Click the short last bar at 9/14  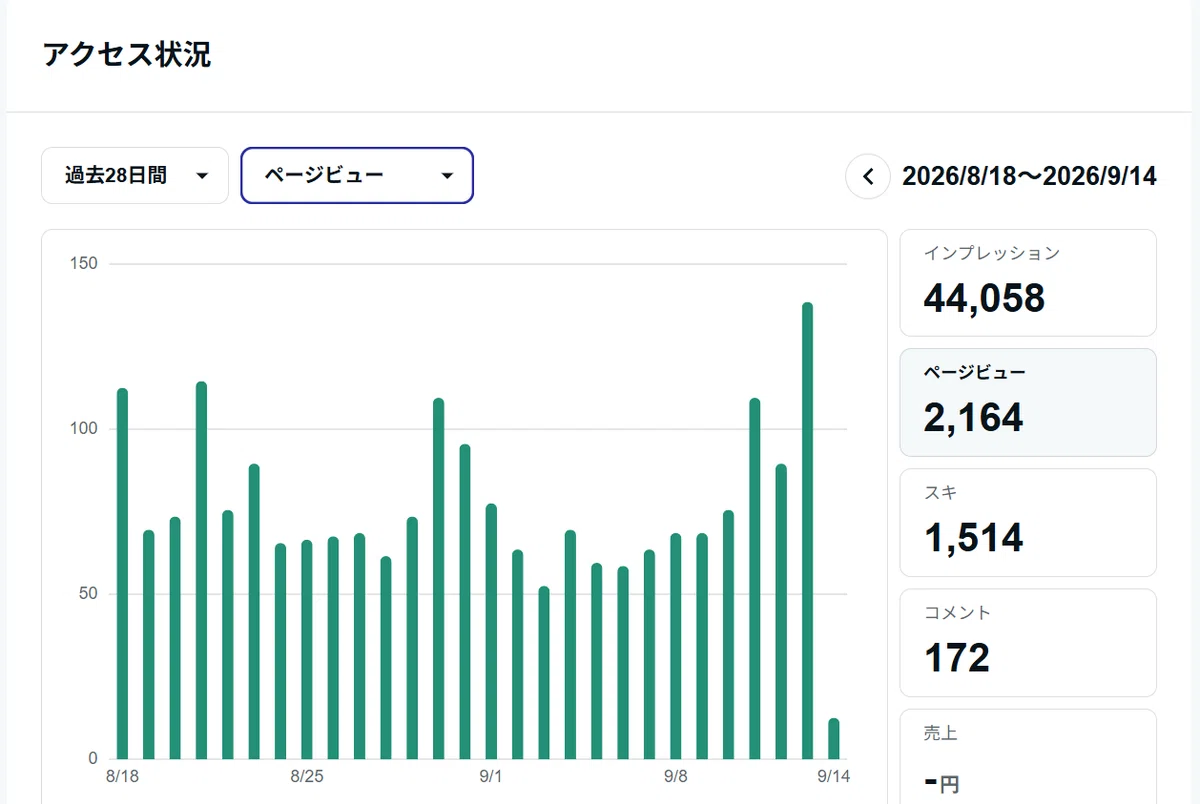(x=834, y=738)
